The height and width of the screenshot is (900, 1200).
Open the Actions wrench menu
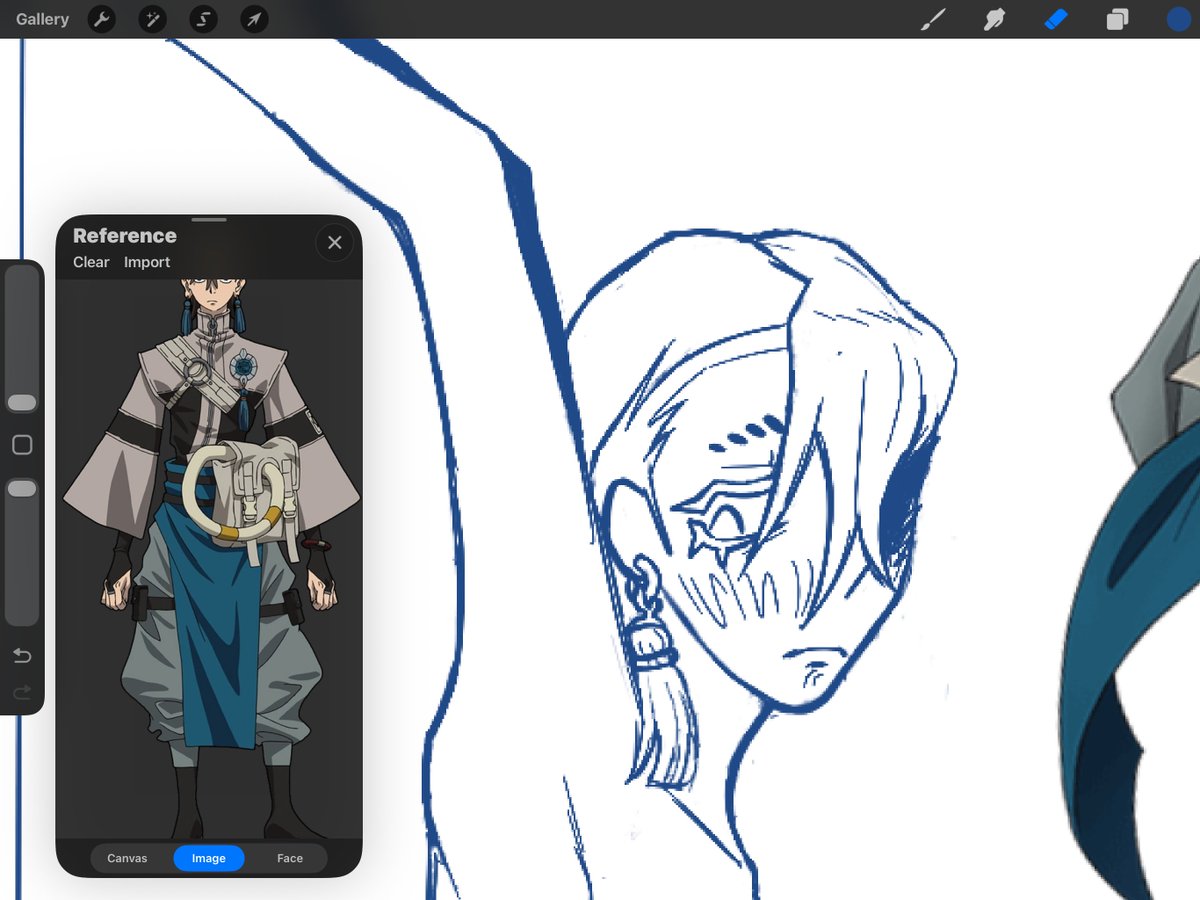click(101, 19)
